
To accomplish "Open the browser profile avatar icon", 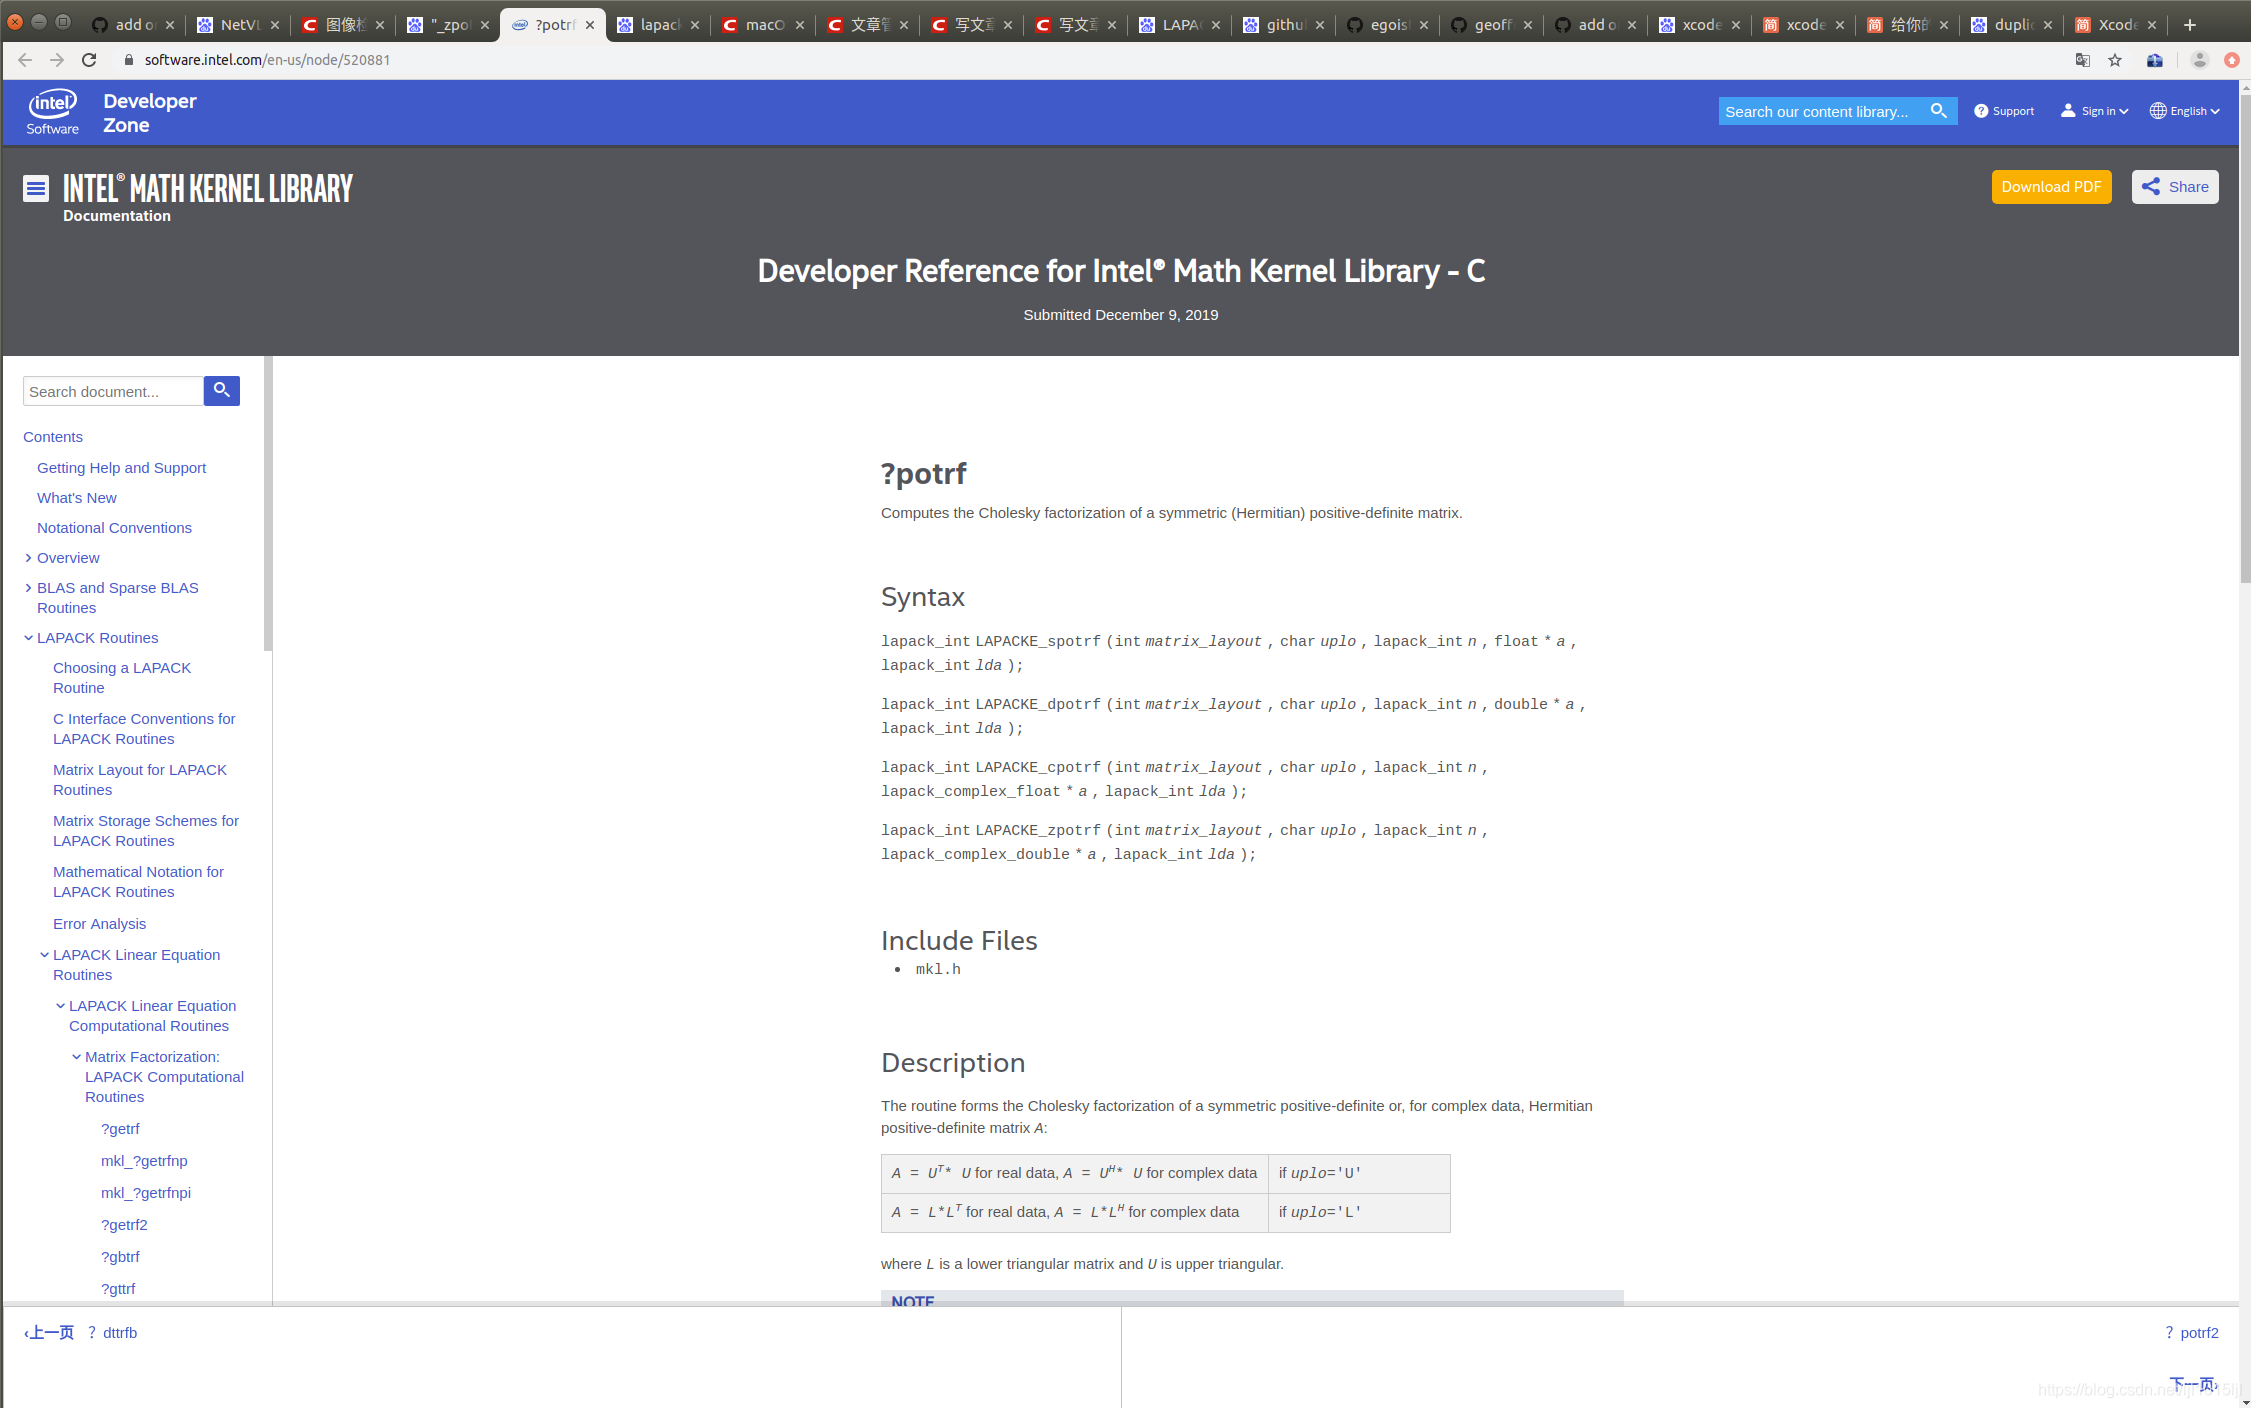I will [2200, 60].
